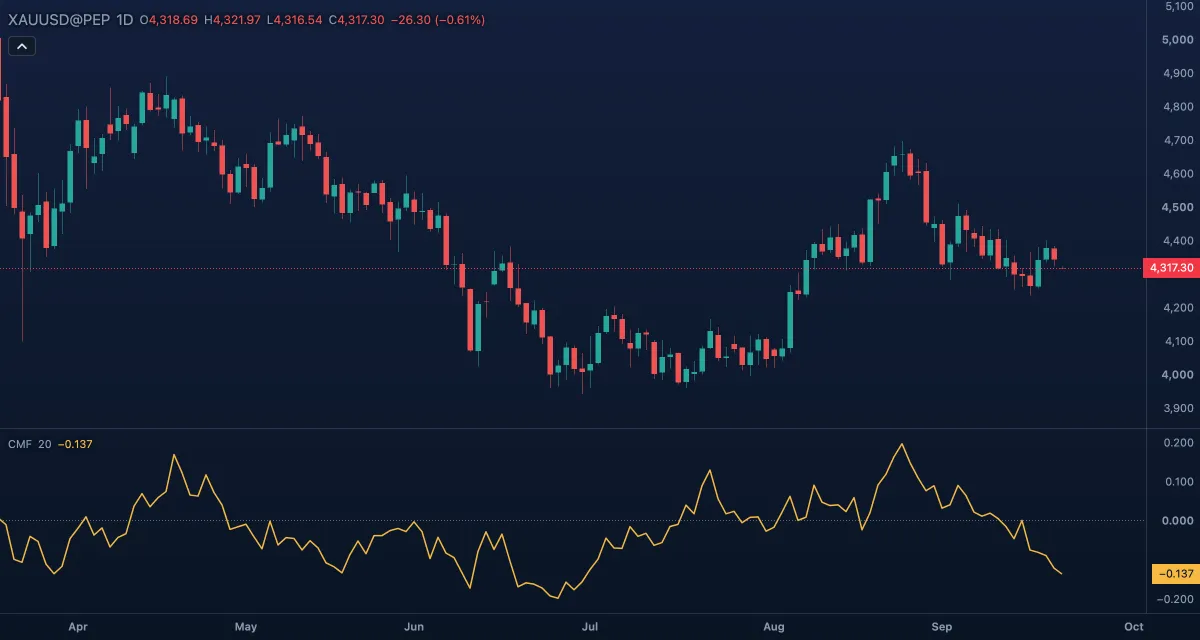Click the CMF 20 indicator label
1200x640 pixels.
[x=29, y=444]
